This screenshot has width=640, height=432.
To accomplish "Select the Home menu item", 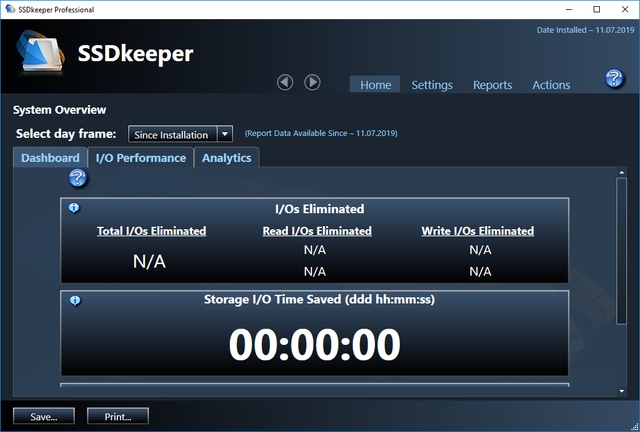I will point(375,85).
